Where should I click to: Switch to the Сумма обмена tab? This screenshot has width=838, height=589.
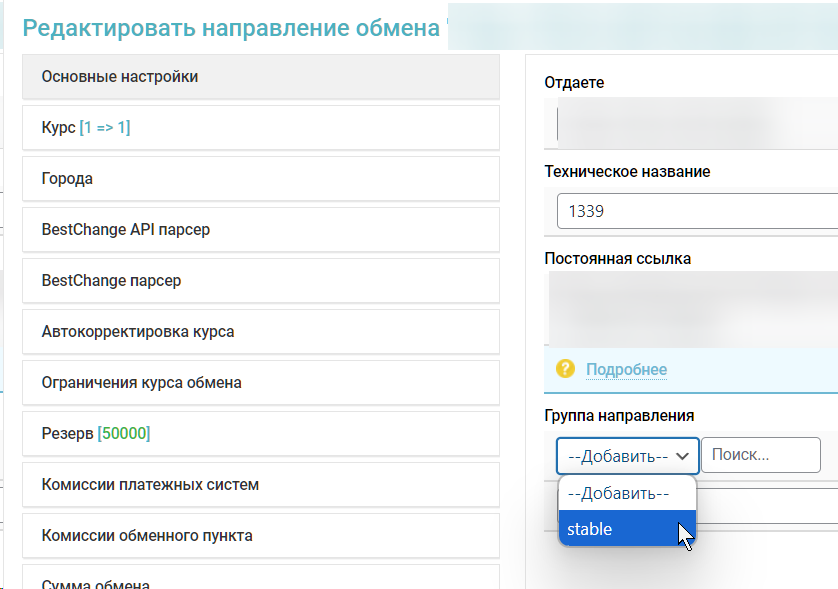point(260,582)
